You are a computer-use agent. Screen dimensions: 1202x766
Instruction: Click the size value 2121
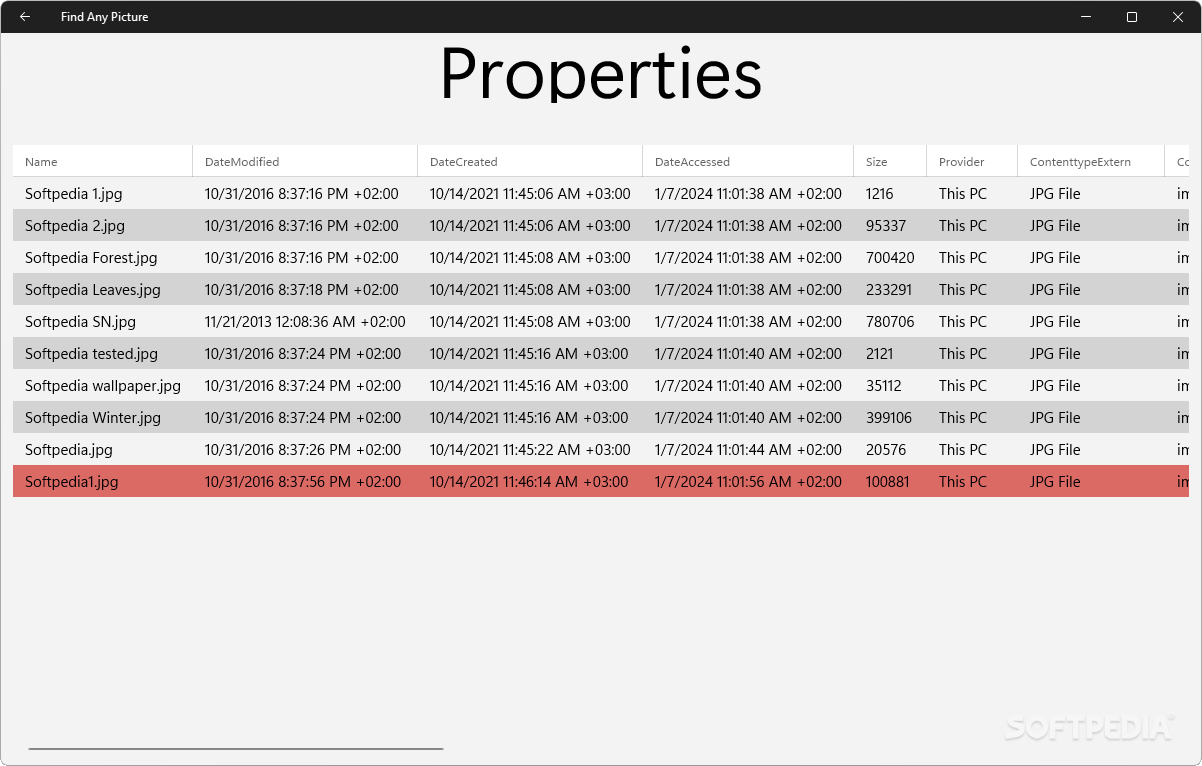pos(880,354)
